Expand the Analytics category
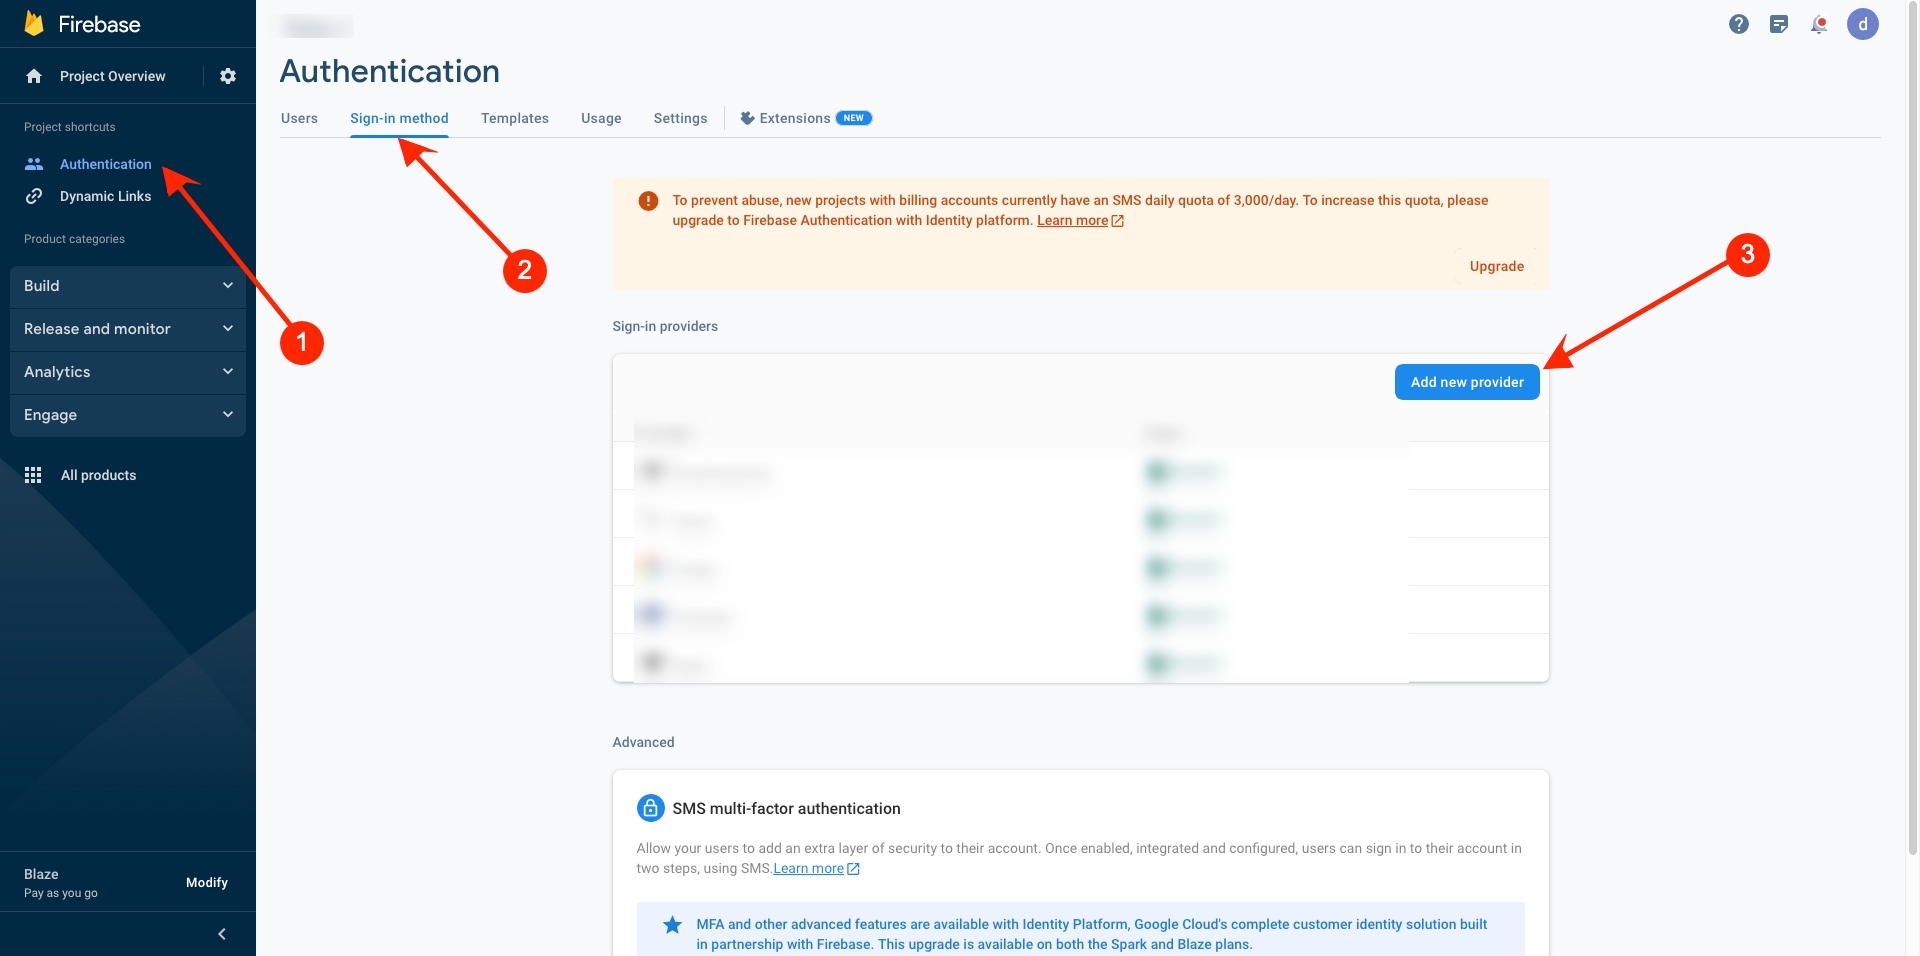Image resolution: width=1920 pixels, height=956 pixels. [127, 372]
